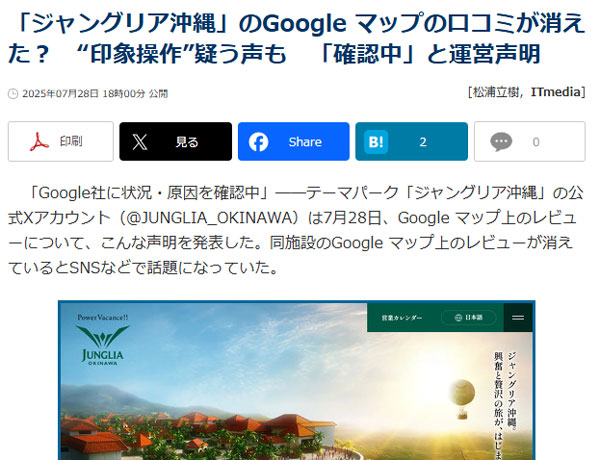Open the hamburger menu in site image
The width and height of the screenshot is (600, 460).
pyautogui.click(x=518, y=318)
